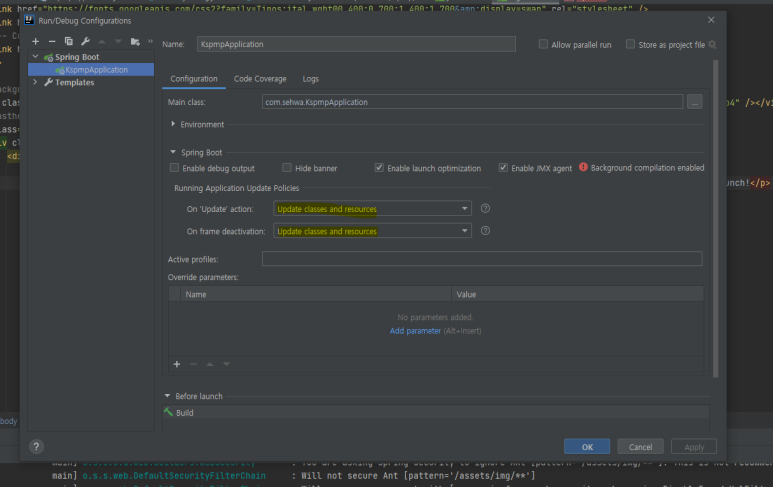Screen dimensions: 773x487
Task: Move configuration up arrow in toolbar
Action: [x=102, y=41]
